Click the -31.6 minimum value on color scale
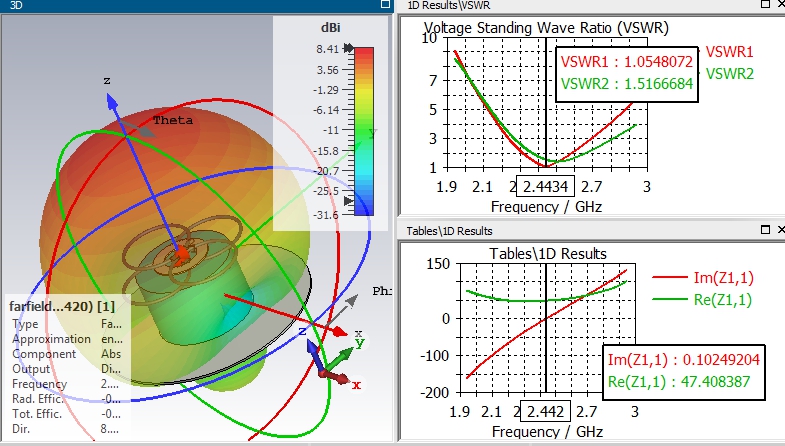This screenshot has height=446, width=785. point(326,215)
